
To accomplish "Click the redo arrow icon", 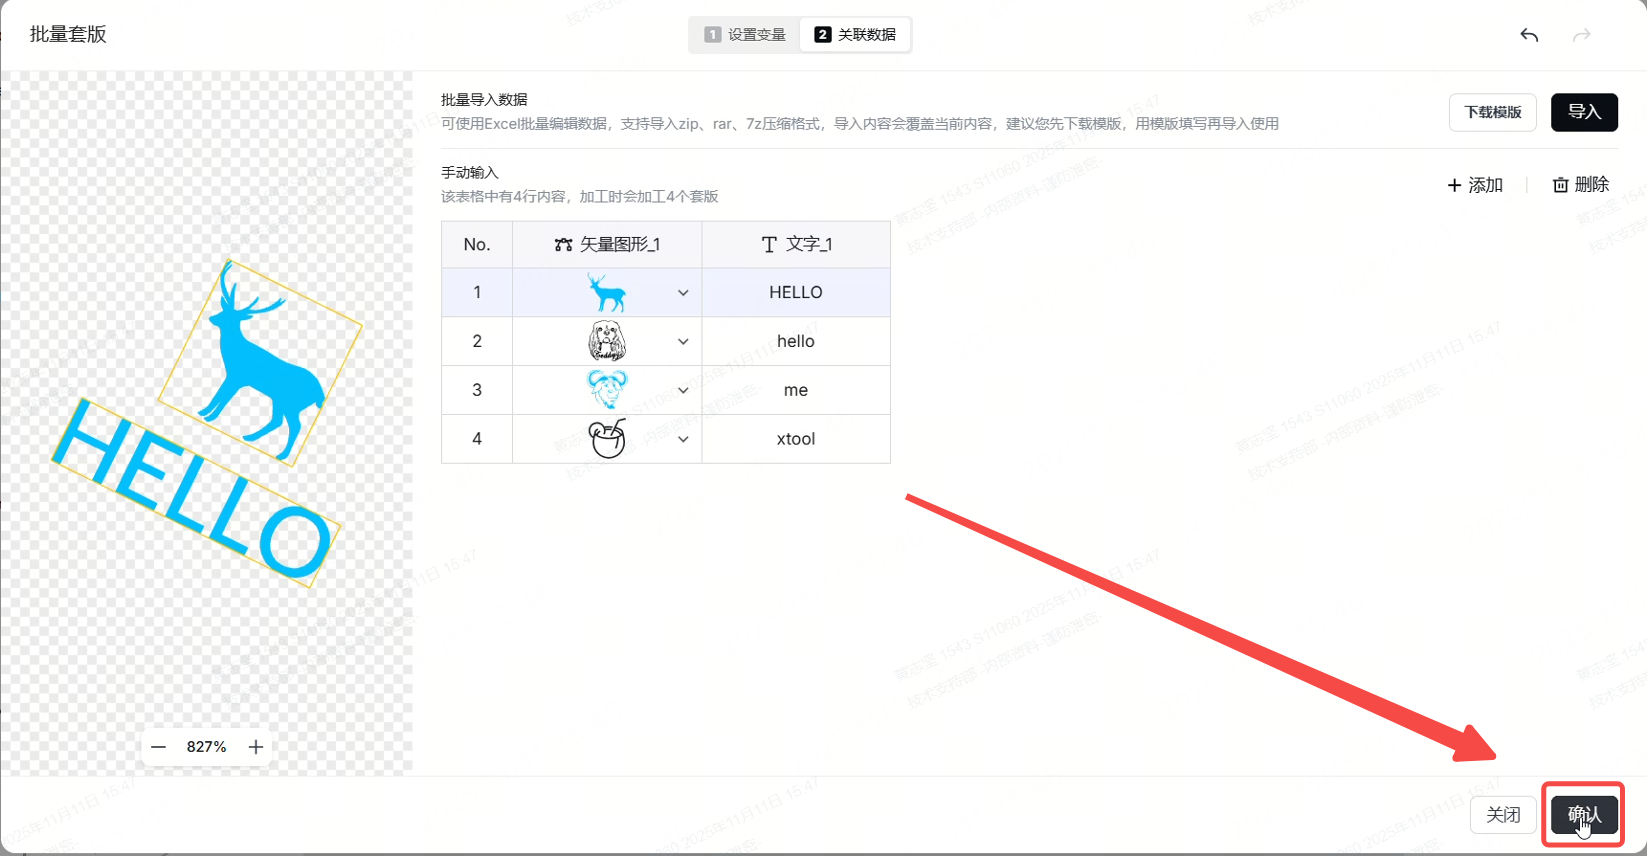I will tap(1581, 35).
